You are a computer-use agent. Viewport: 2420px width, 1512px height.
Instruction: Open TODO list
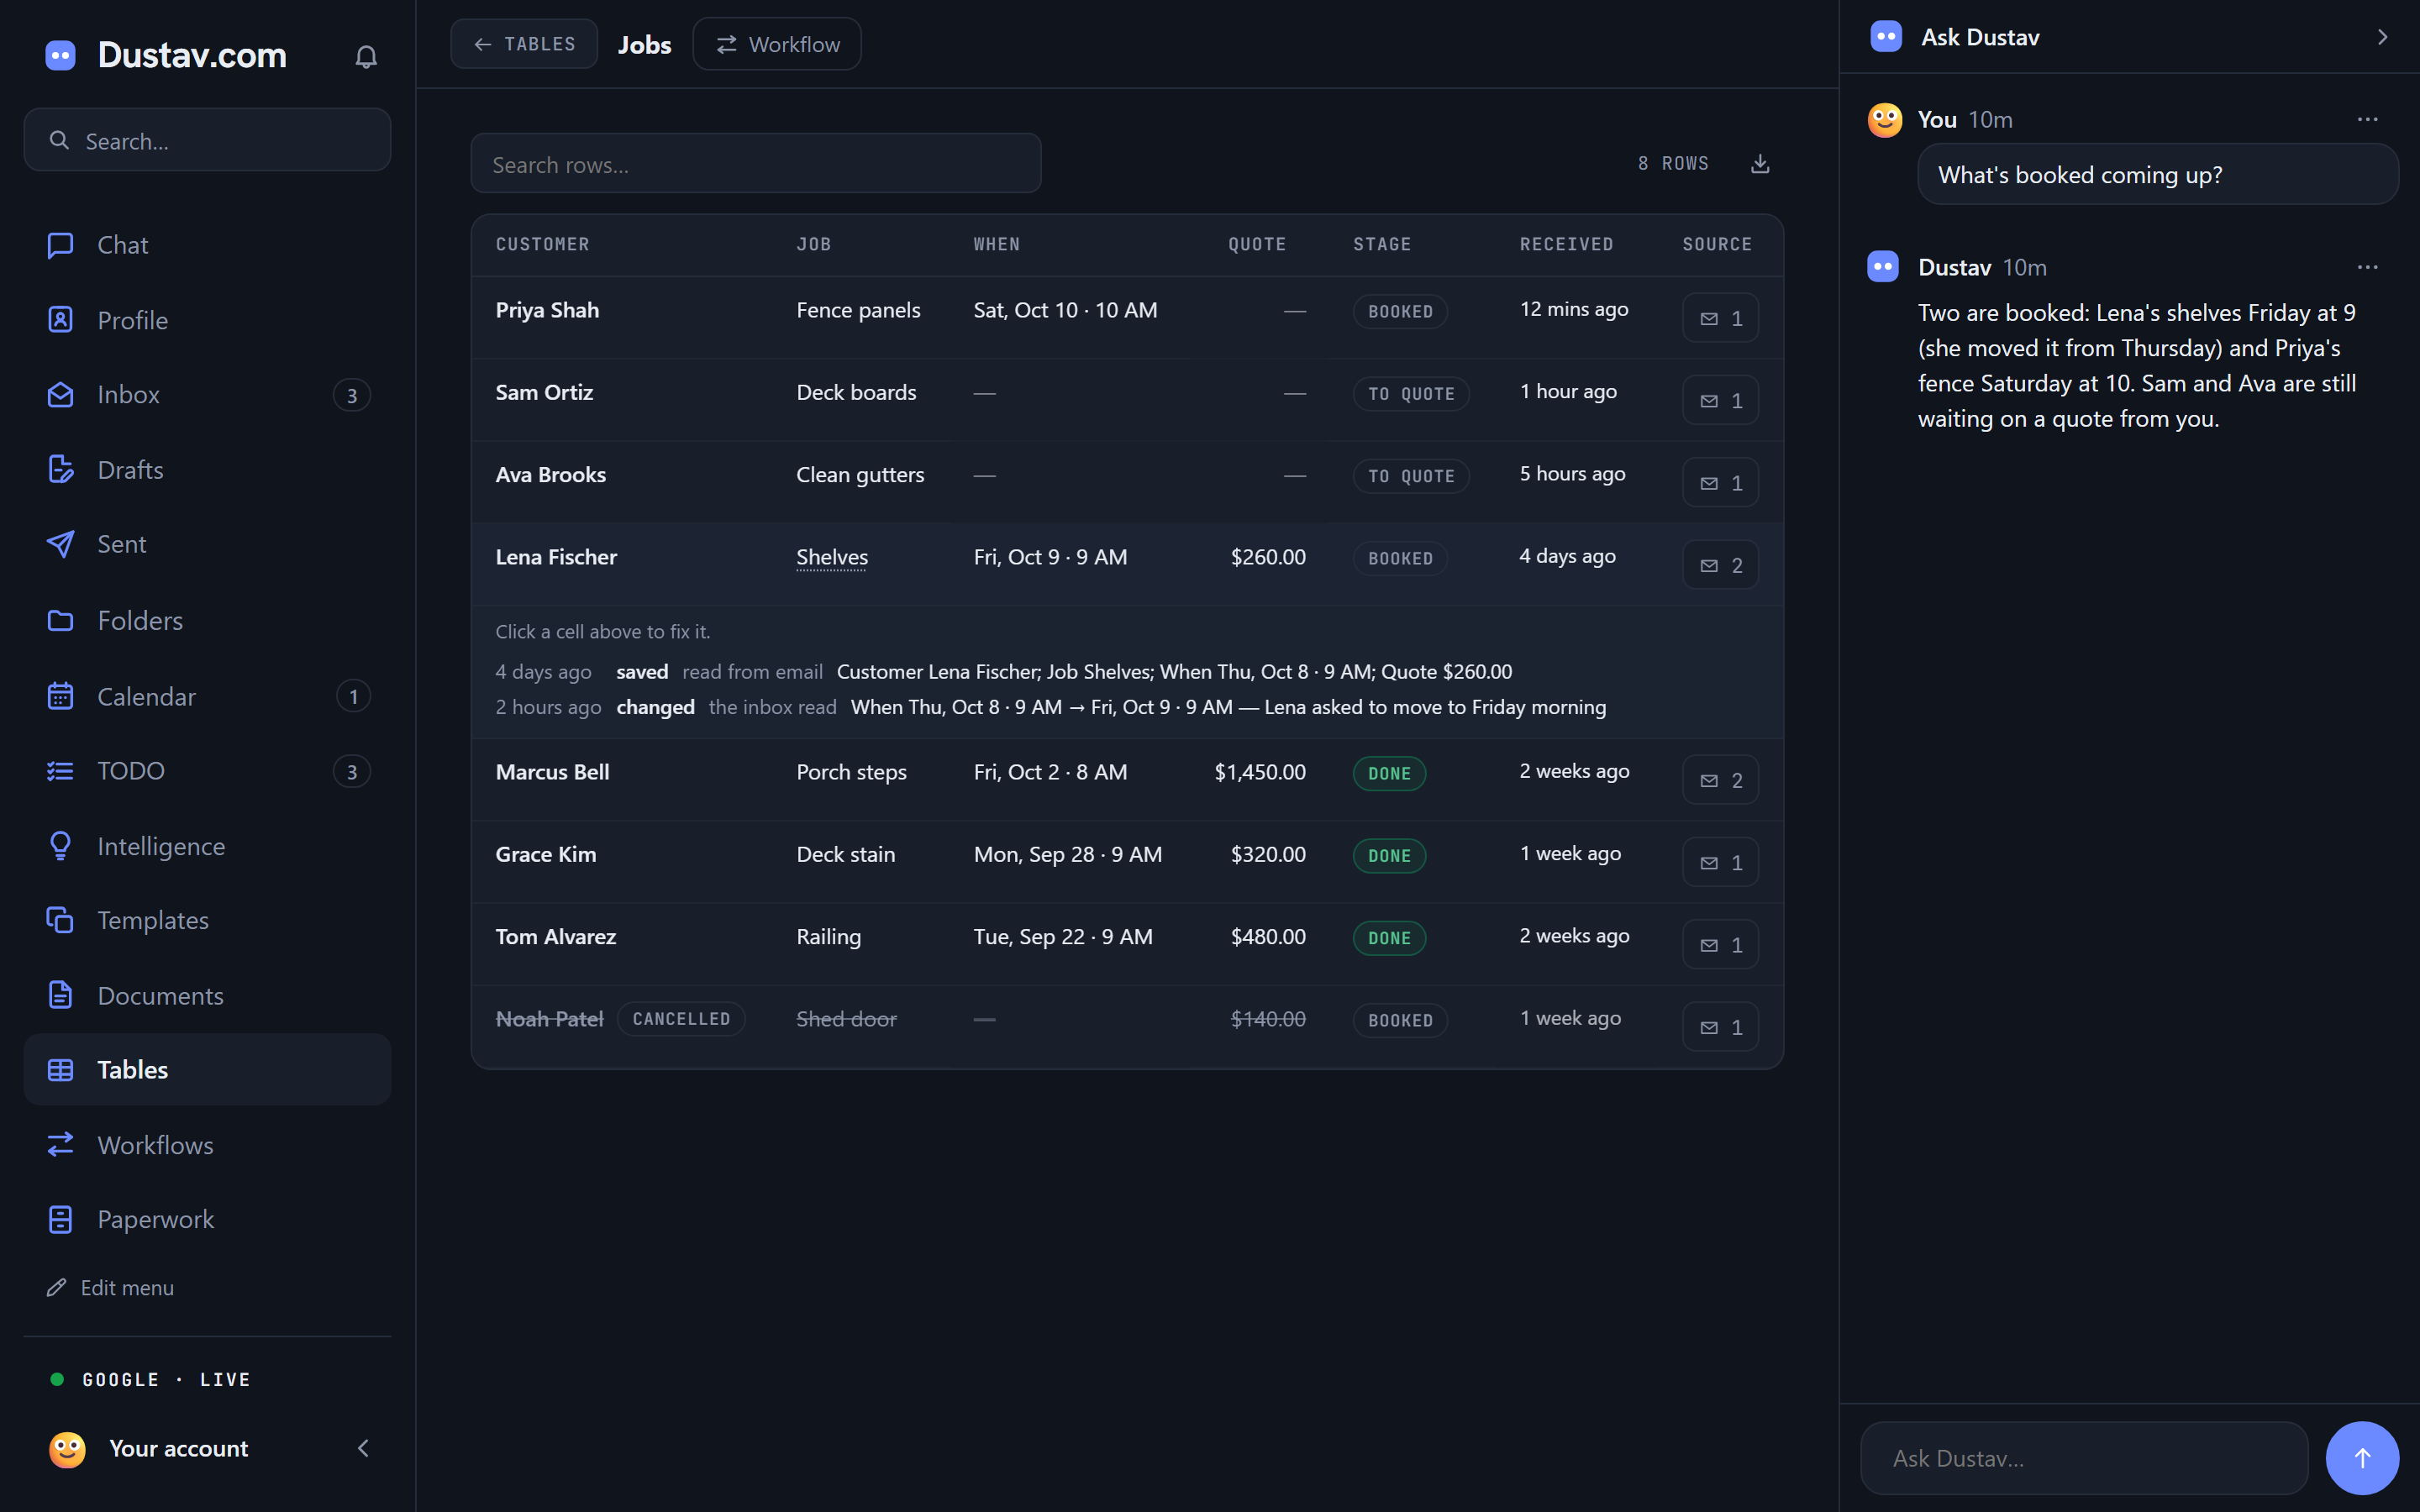pyautogui.click(x=207, y=771)
